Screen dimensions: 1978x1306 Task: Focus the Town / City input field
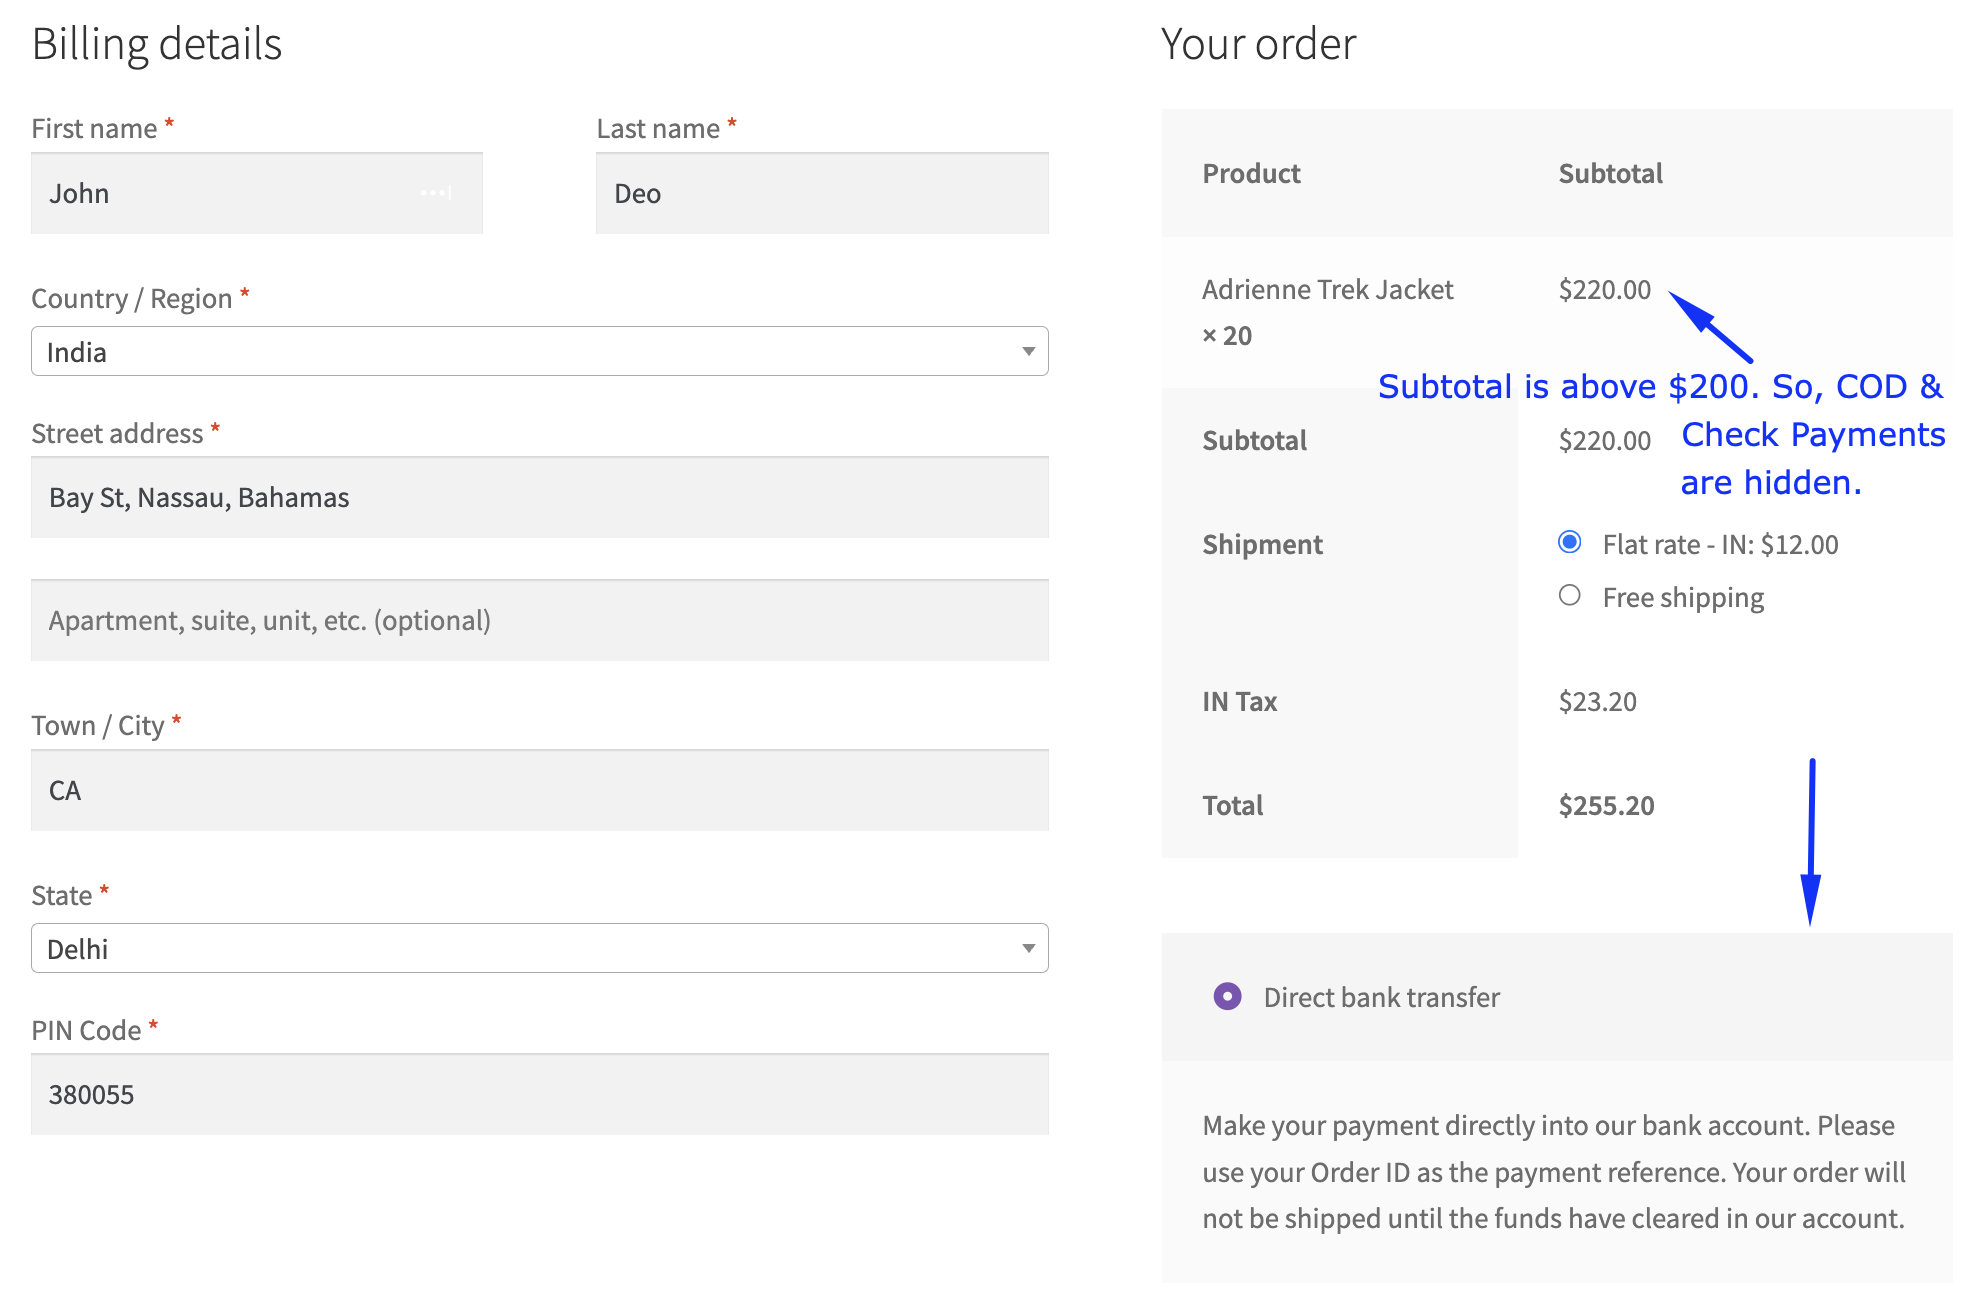pos(539,791)
